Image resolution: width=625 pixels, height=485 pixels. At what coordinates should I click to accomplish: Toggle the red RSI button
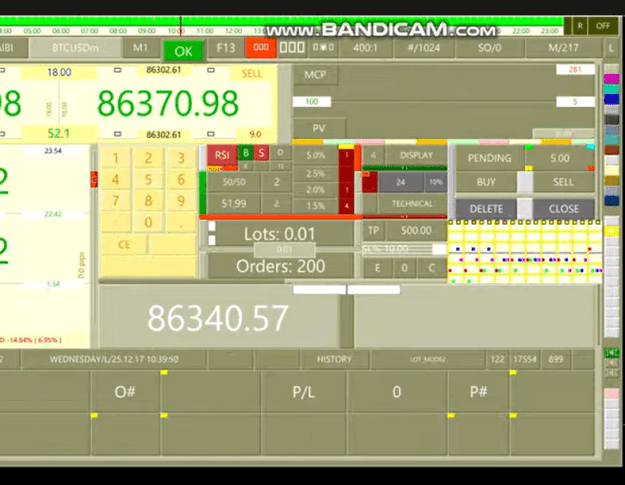[x=222, y=155]
